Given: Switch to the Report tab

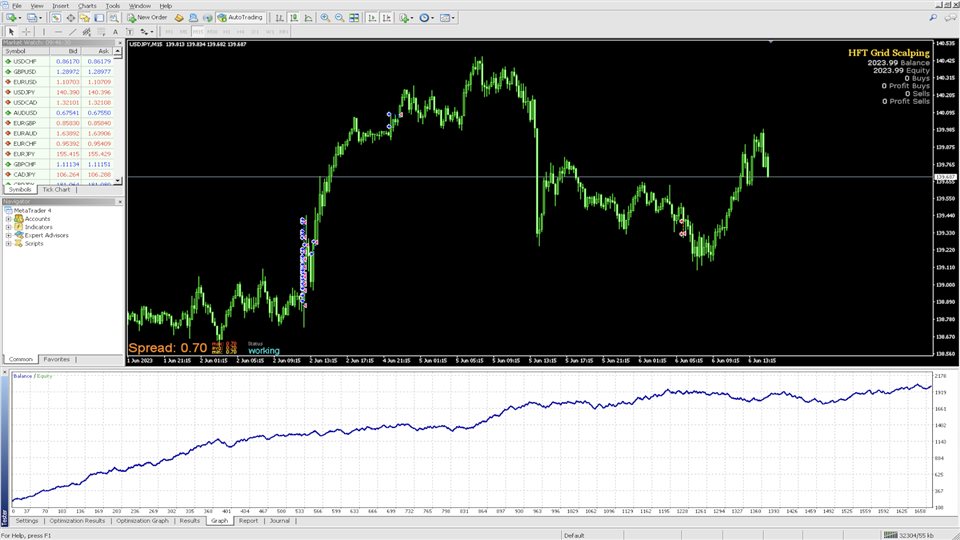Looking at the screenshot, I should pyautogui.click(x=247, y=521).
